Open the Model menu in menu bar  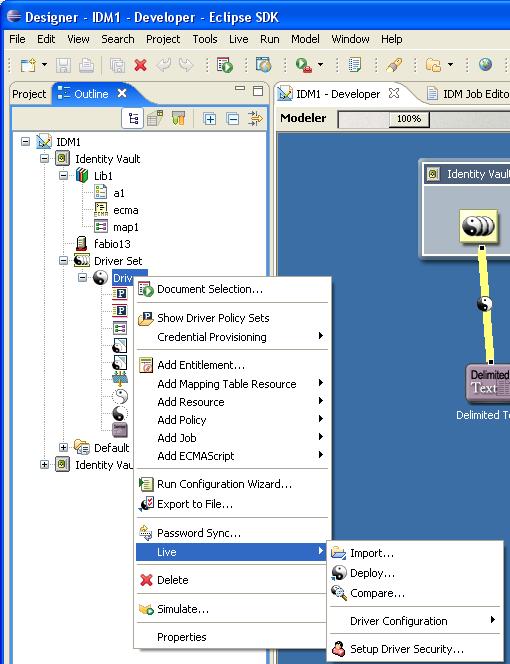[x=305, y=39]
